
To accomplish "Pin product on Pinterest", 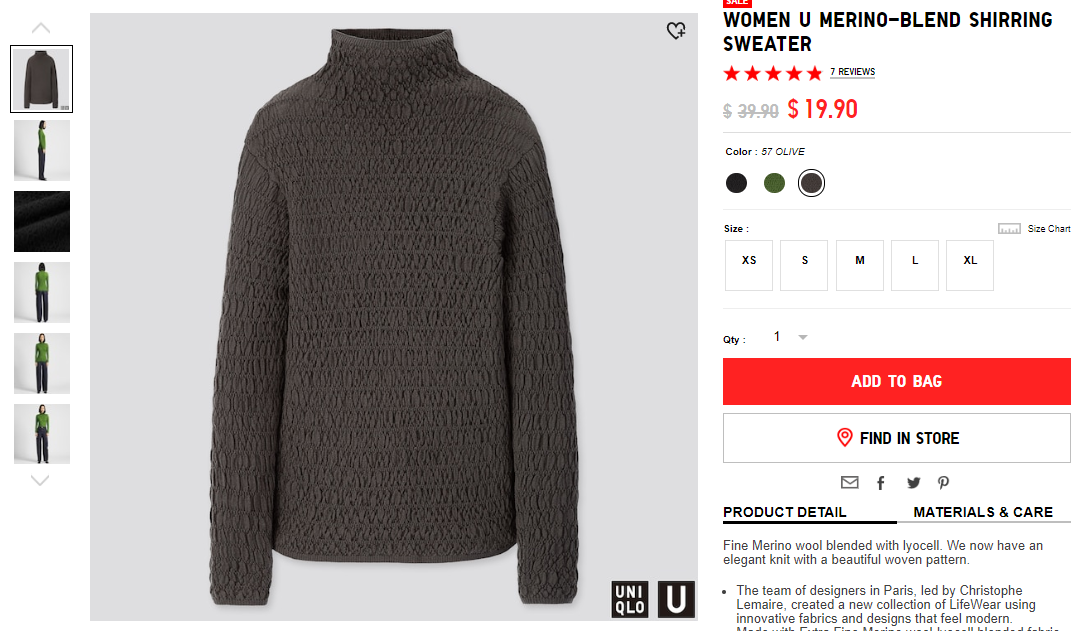I will pyautogui.click(x=943, y=483).
